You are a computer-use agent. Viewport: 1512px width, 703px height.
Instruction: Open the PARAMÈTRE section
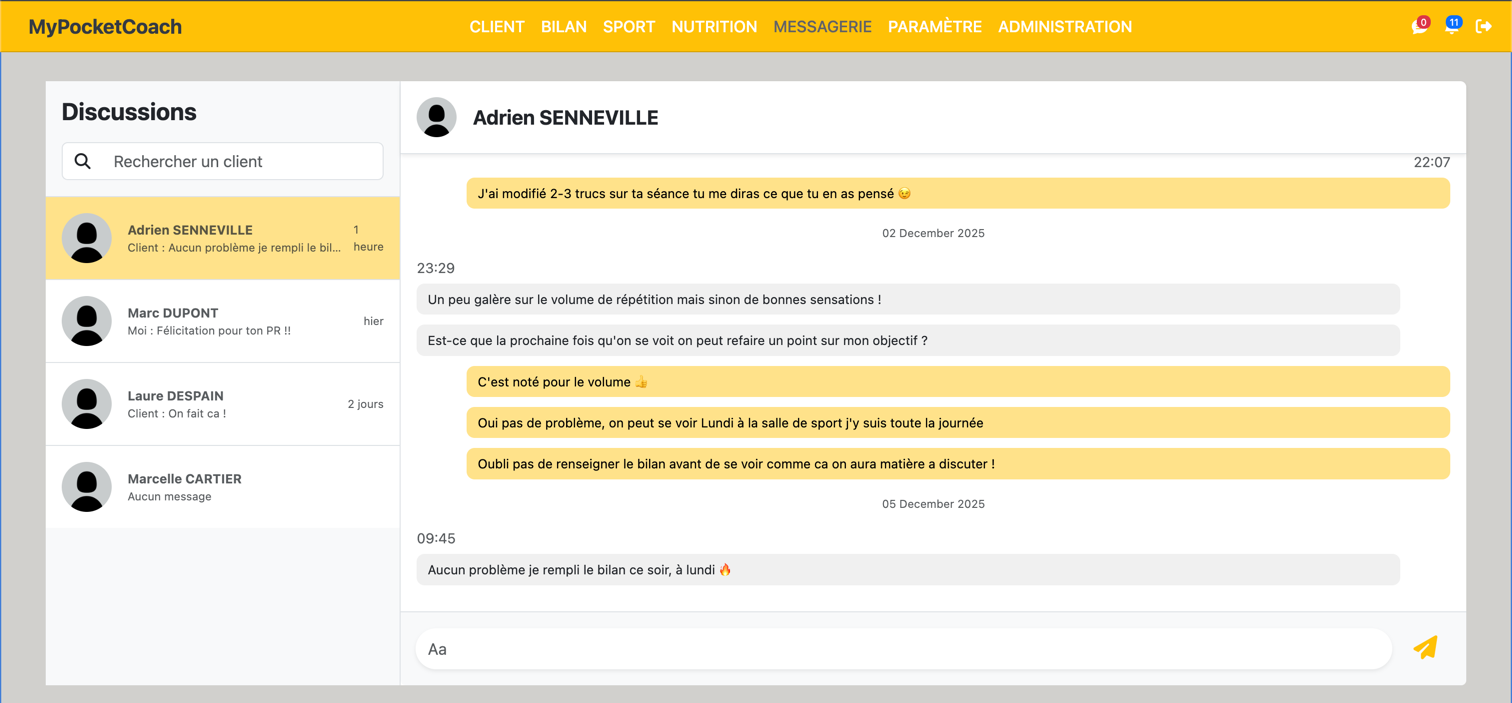click(x=935, y=27)
